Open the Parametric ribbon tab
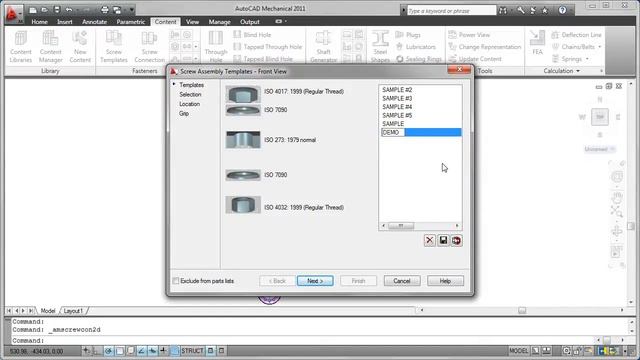 (x=131, y=22)
